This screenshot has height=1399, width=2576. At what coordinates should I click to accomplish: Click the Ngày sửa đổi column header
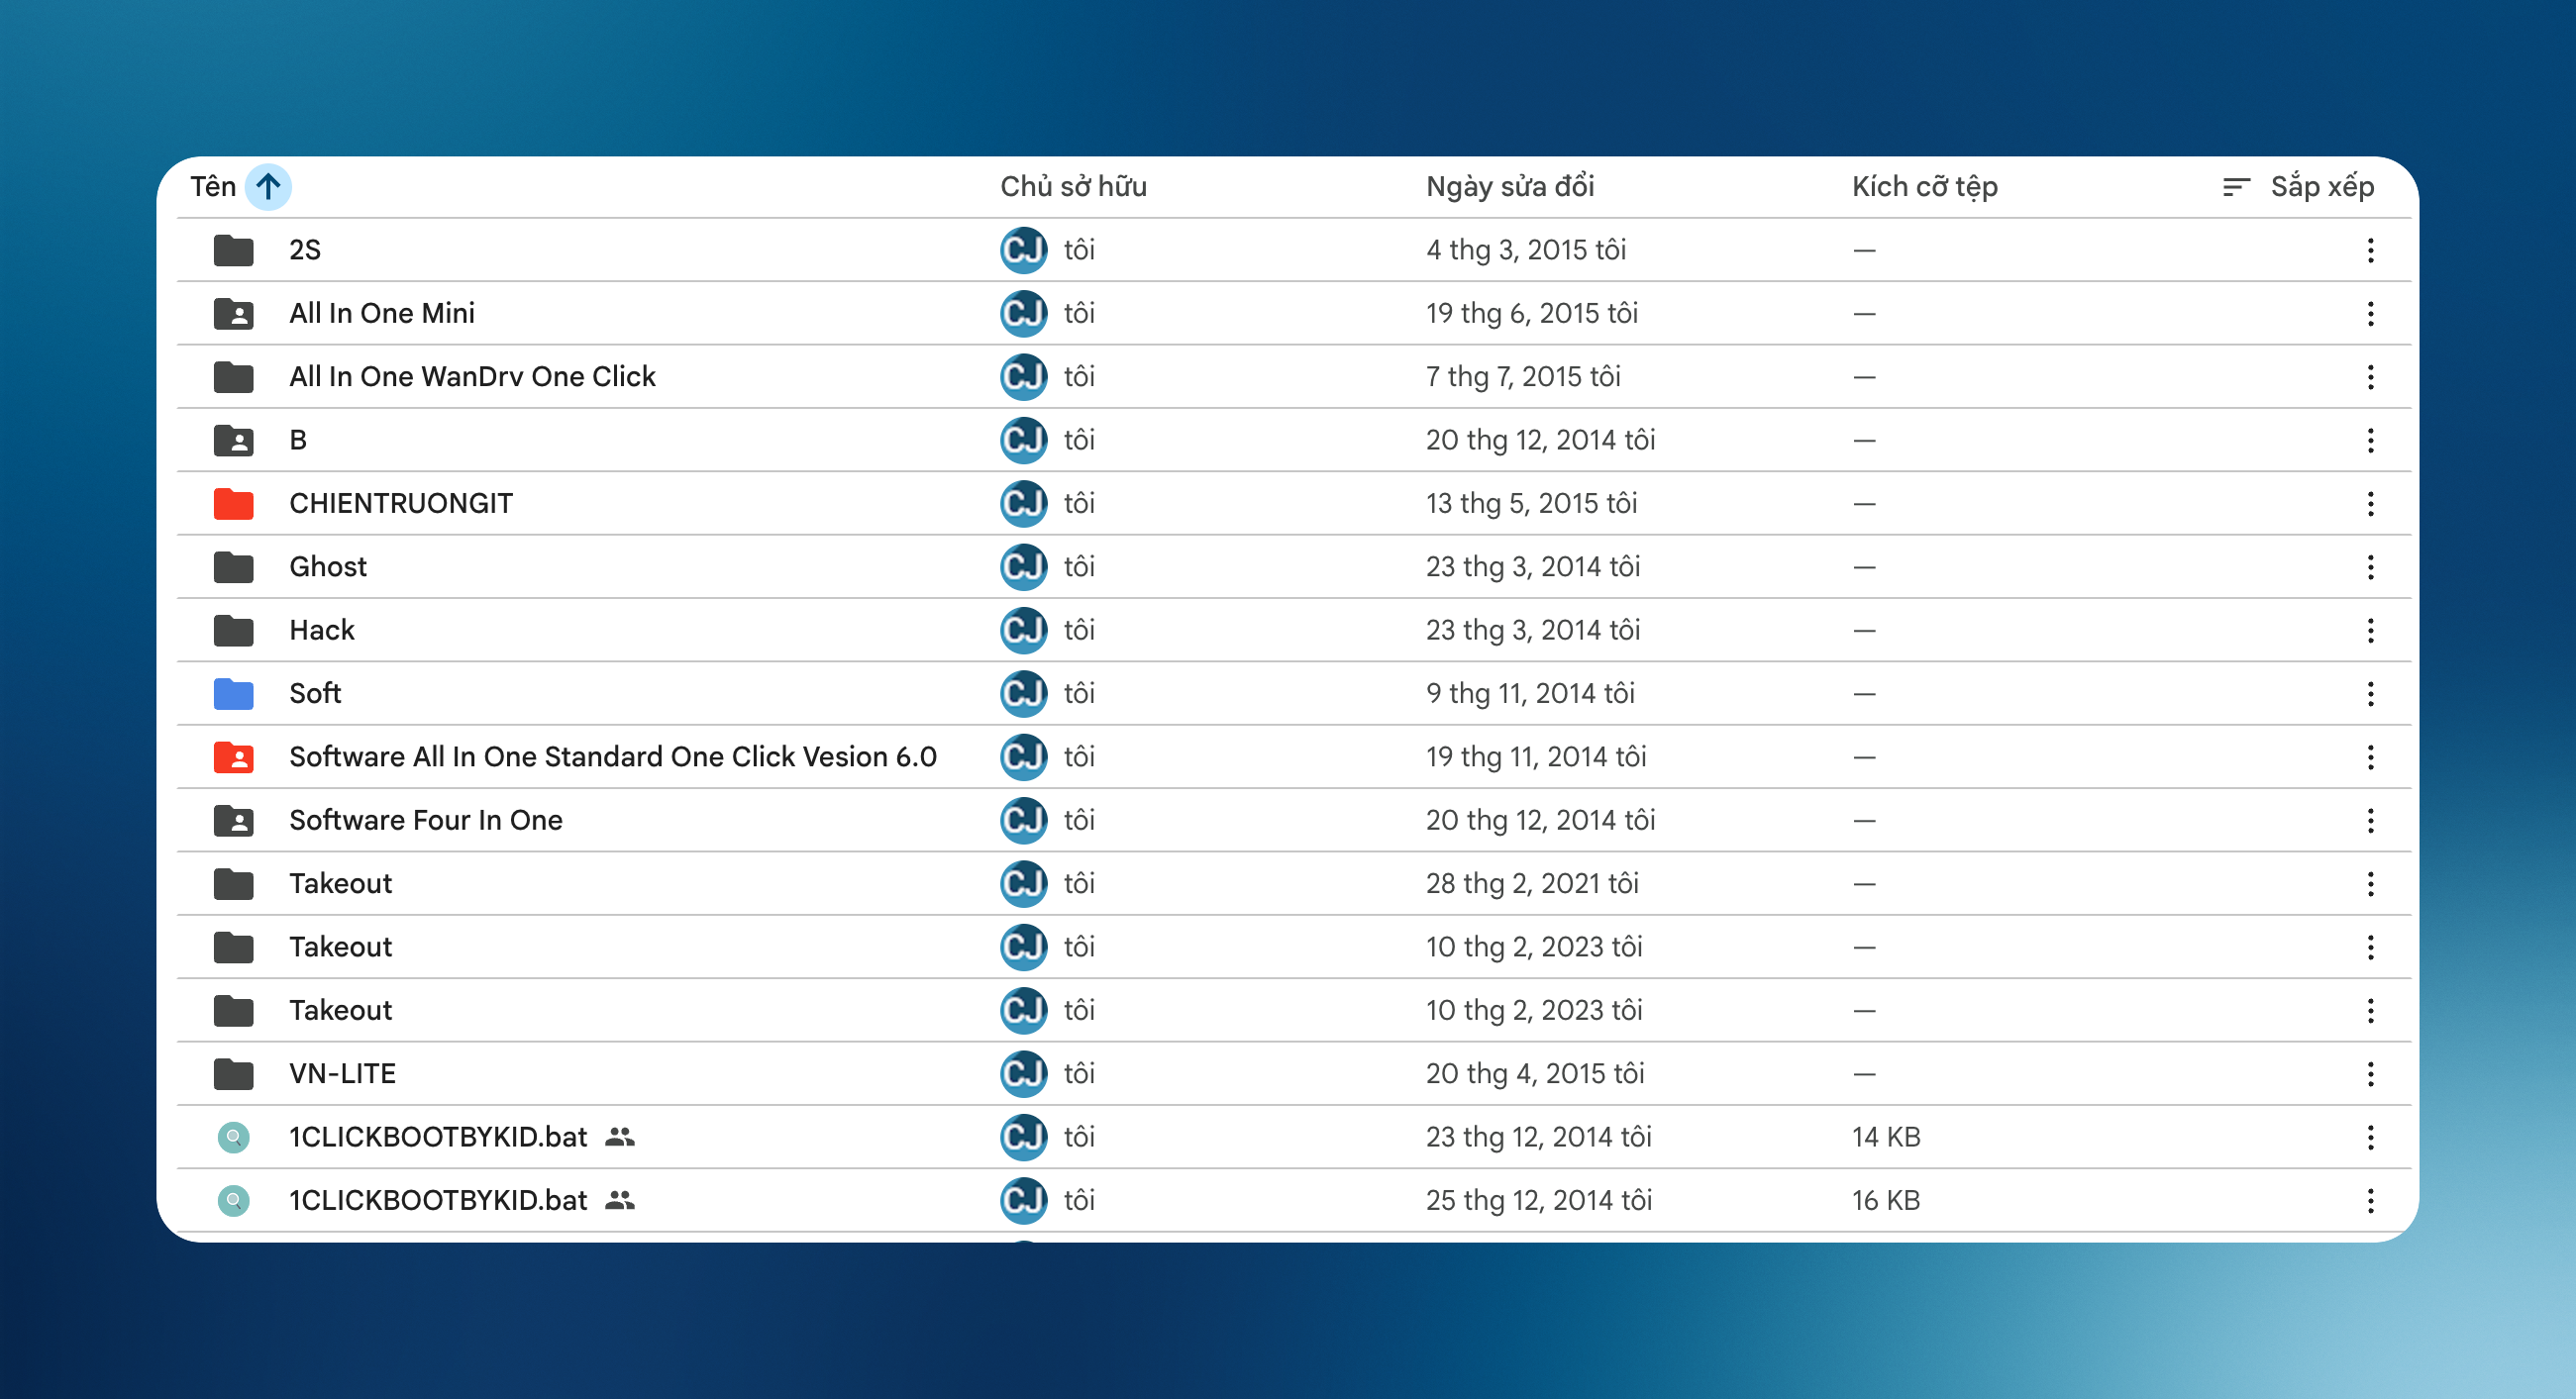[x=1509, y=186]
